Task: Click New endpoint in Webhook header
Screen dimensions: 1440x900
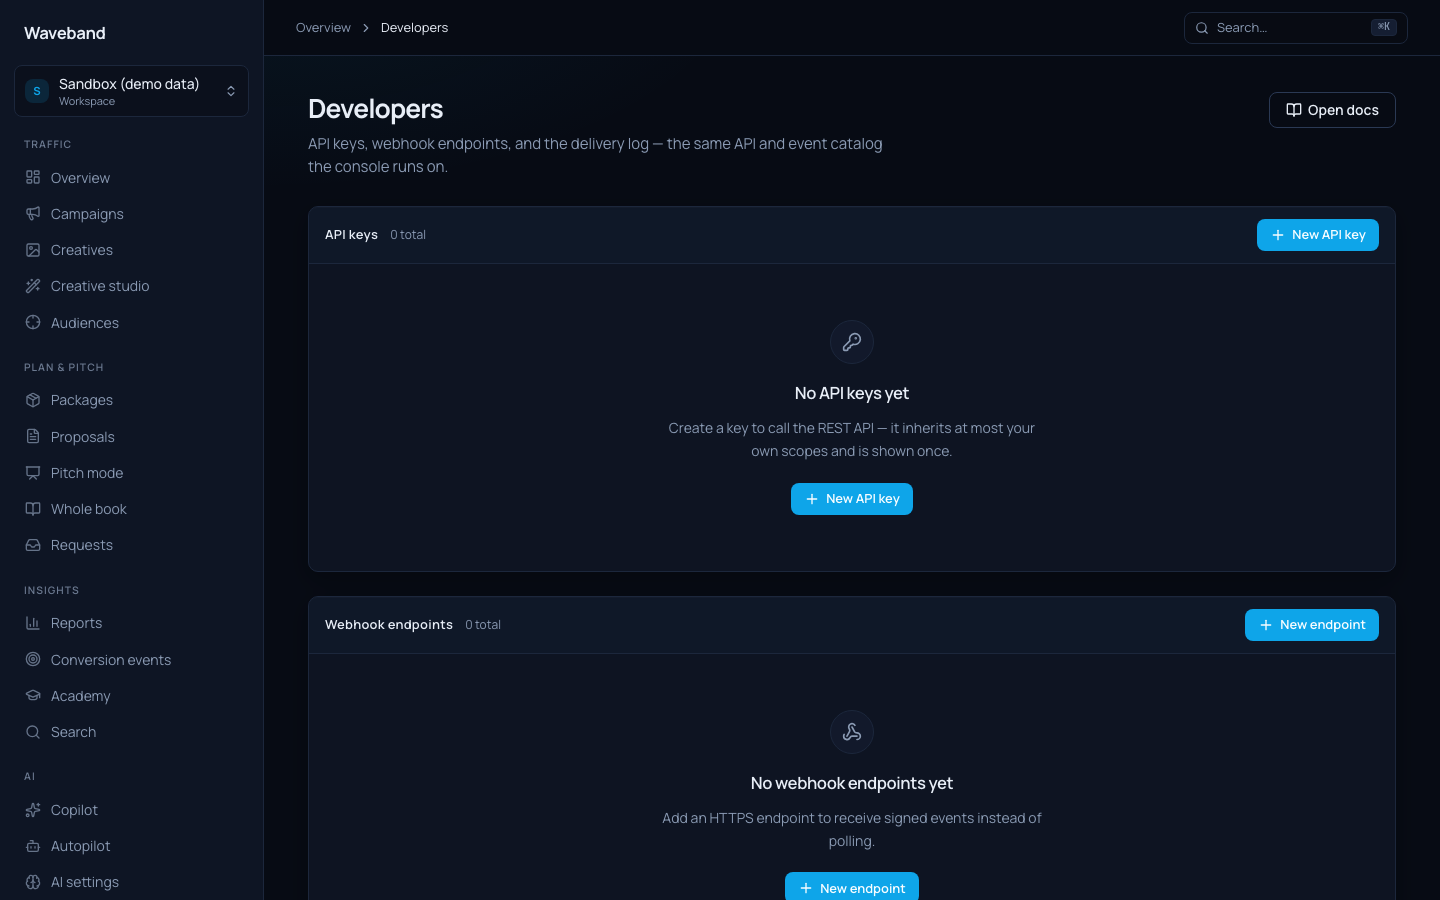Action: click(x=1312, y=625)
